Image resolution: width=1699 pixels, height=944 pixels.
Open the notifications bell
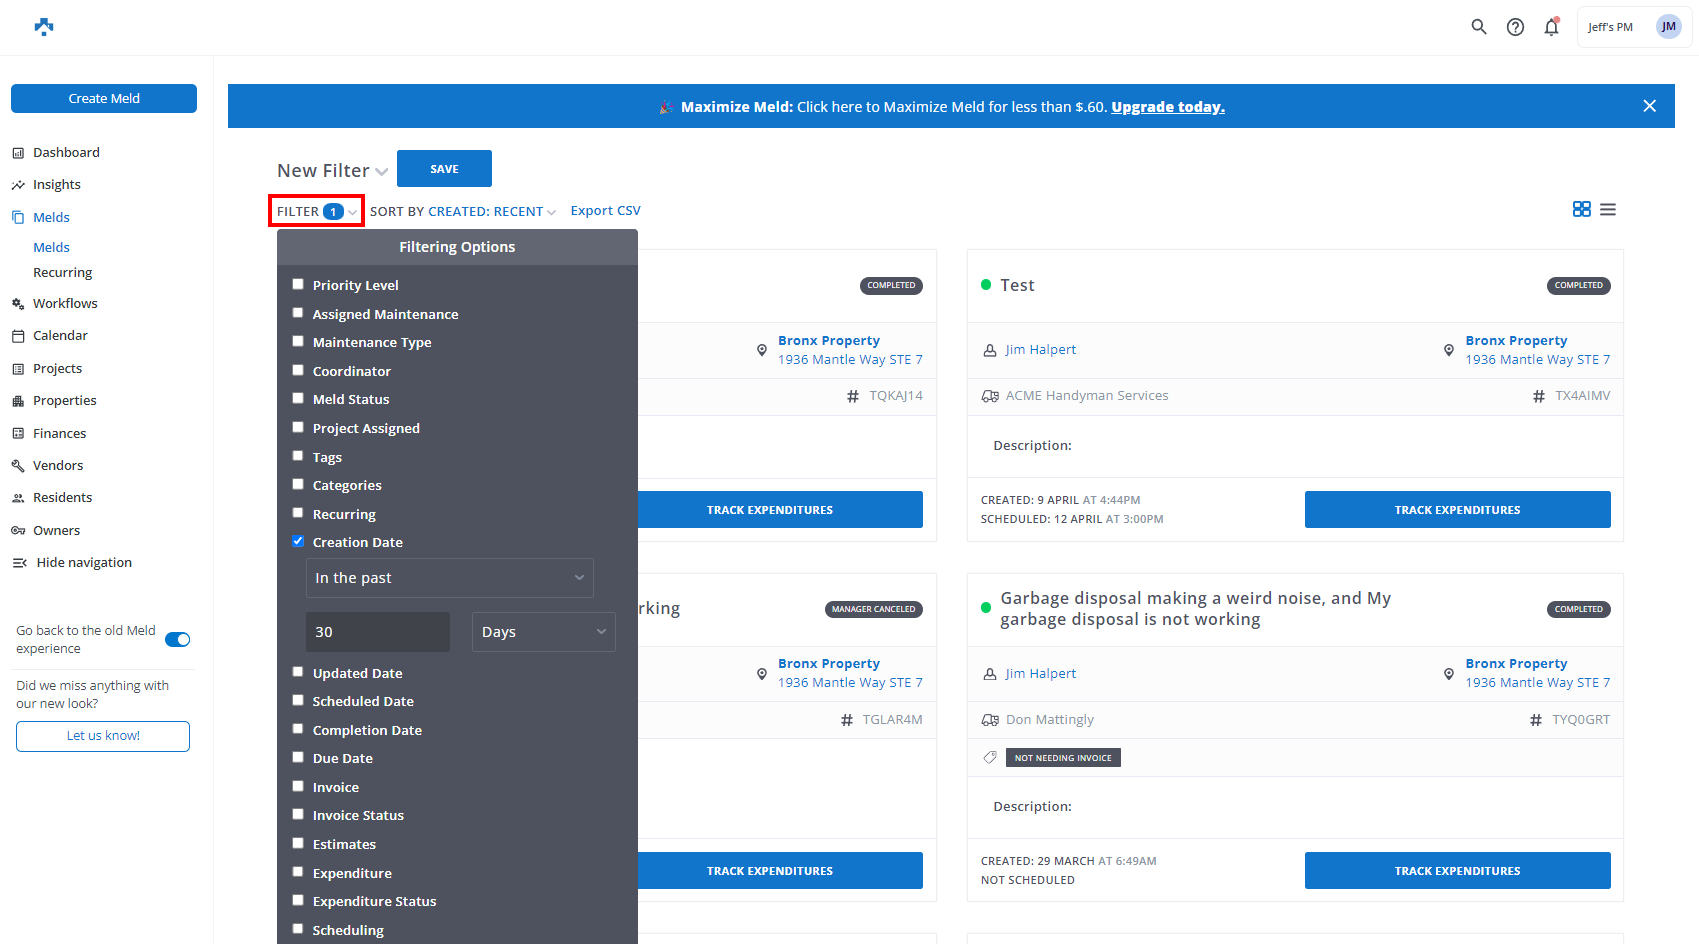click(1551, 27)
